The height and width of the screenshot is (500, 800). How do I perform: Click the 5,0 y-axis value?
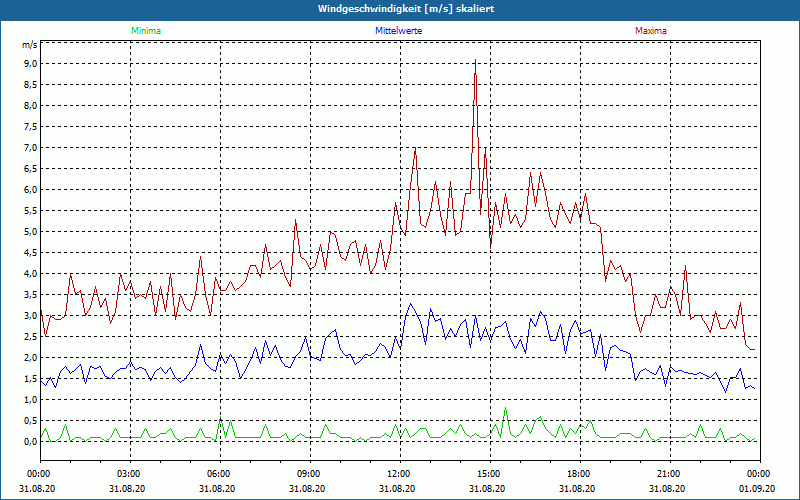pos(30,232)
